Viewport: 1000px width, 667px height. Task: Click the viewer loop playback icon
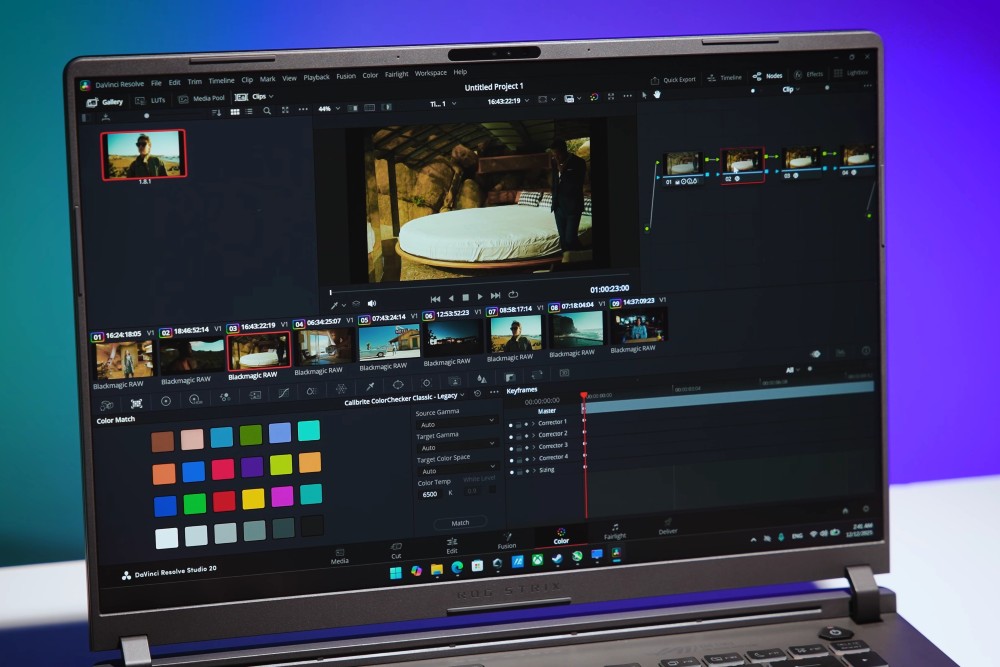[513, 295]
